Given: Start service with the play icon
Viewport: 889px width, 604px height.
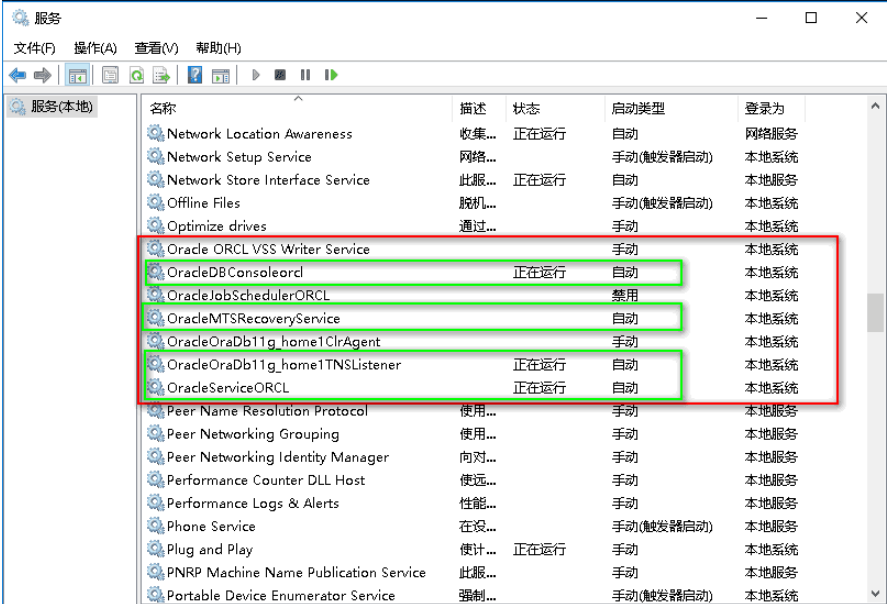Looking at the screenshot, I should tap(256, 75).
